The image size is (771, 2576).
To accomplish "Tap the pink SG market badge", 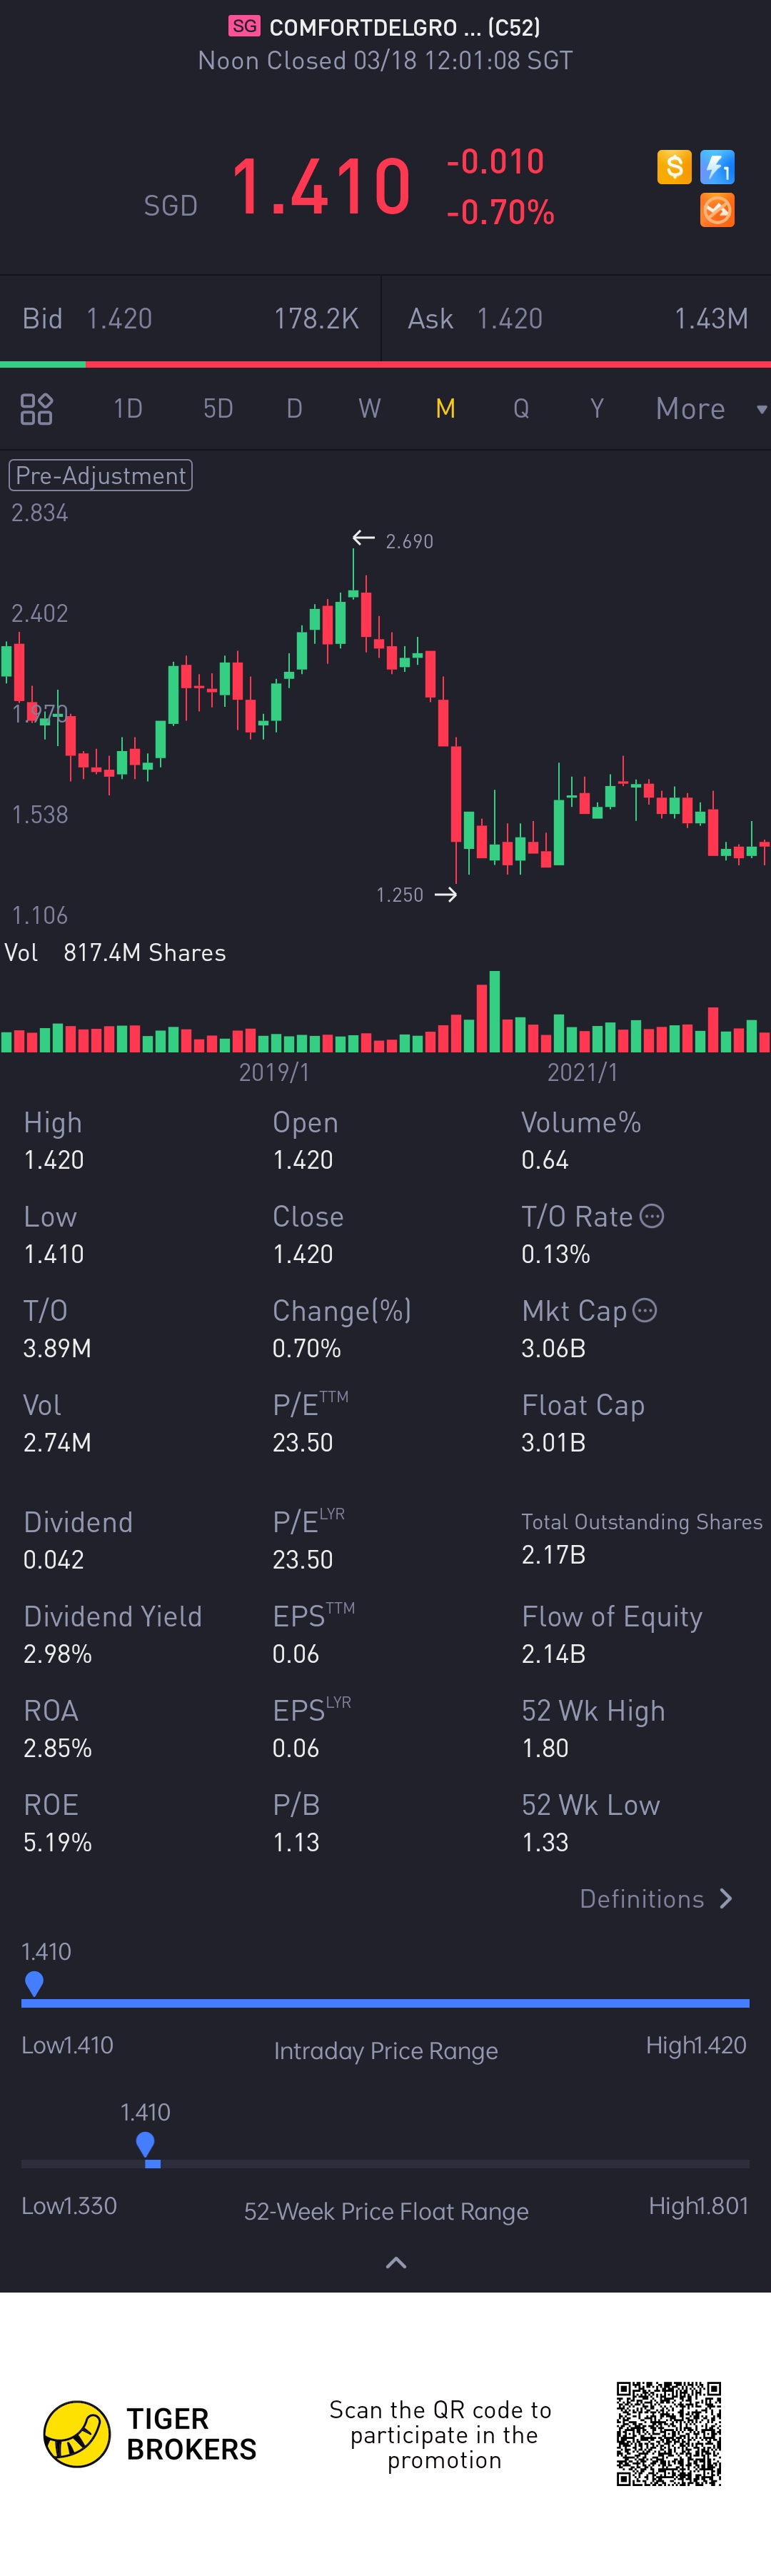I will point(244,26).
